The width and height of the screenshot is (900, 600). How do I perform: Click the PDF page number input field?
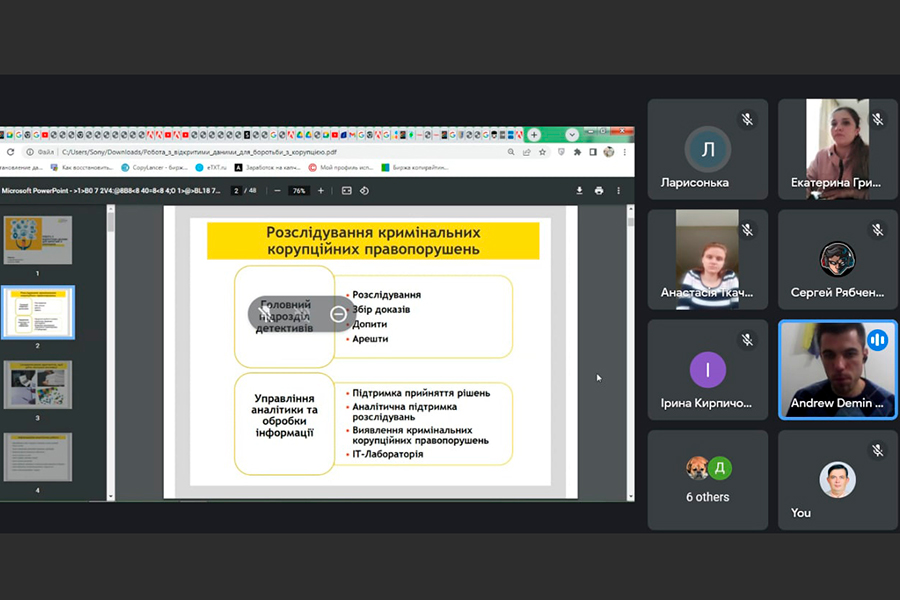pyautogui.click(x=236, y=190)
